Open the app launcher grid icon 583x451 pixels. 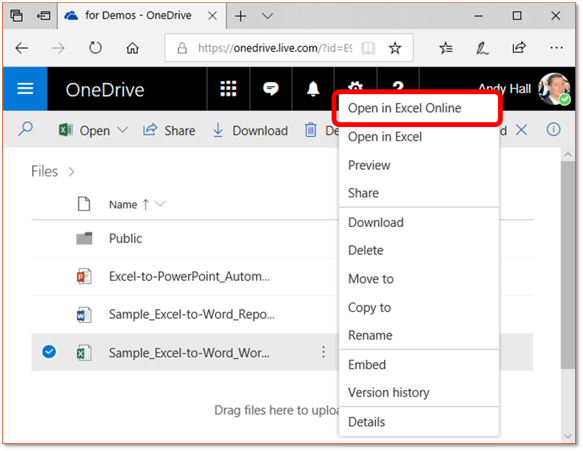click(x=228, y=89)
